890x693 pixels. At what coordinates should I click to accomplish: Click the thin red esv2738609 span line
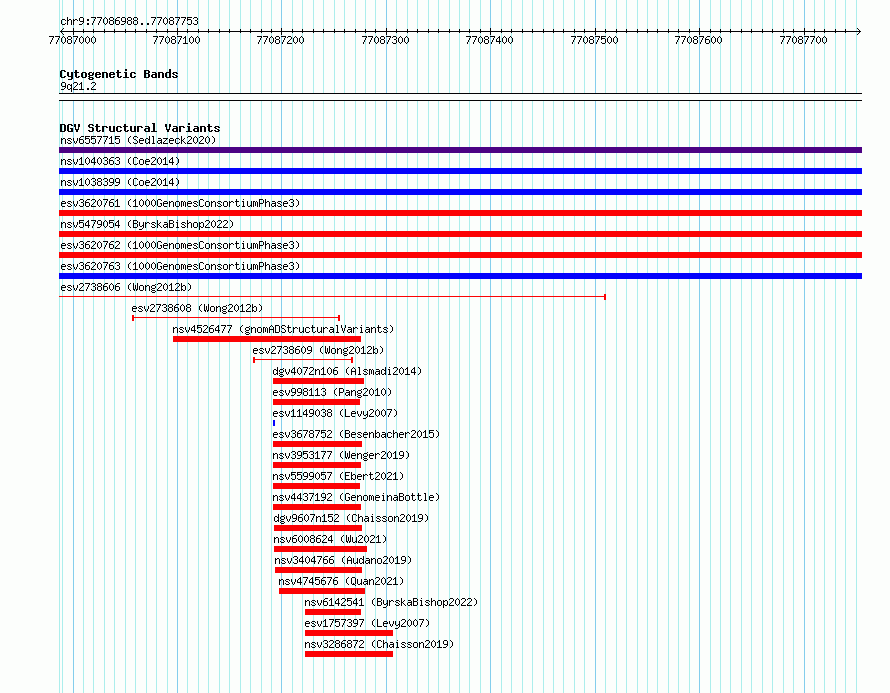pos(303,360)
